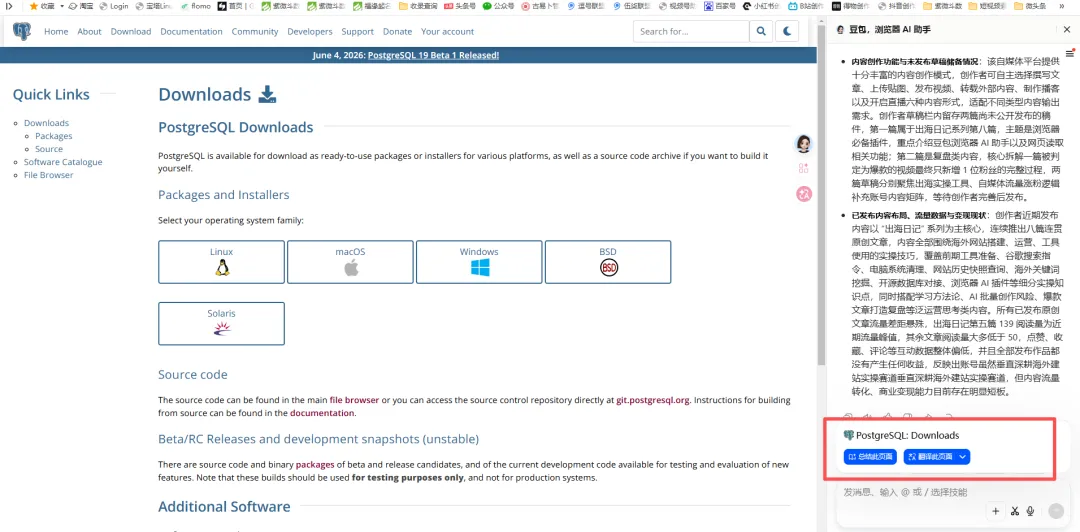Focus the Search for... input field

click(x=691, y=31)
